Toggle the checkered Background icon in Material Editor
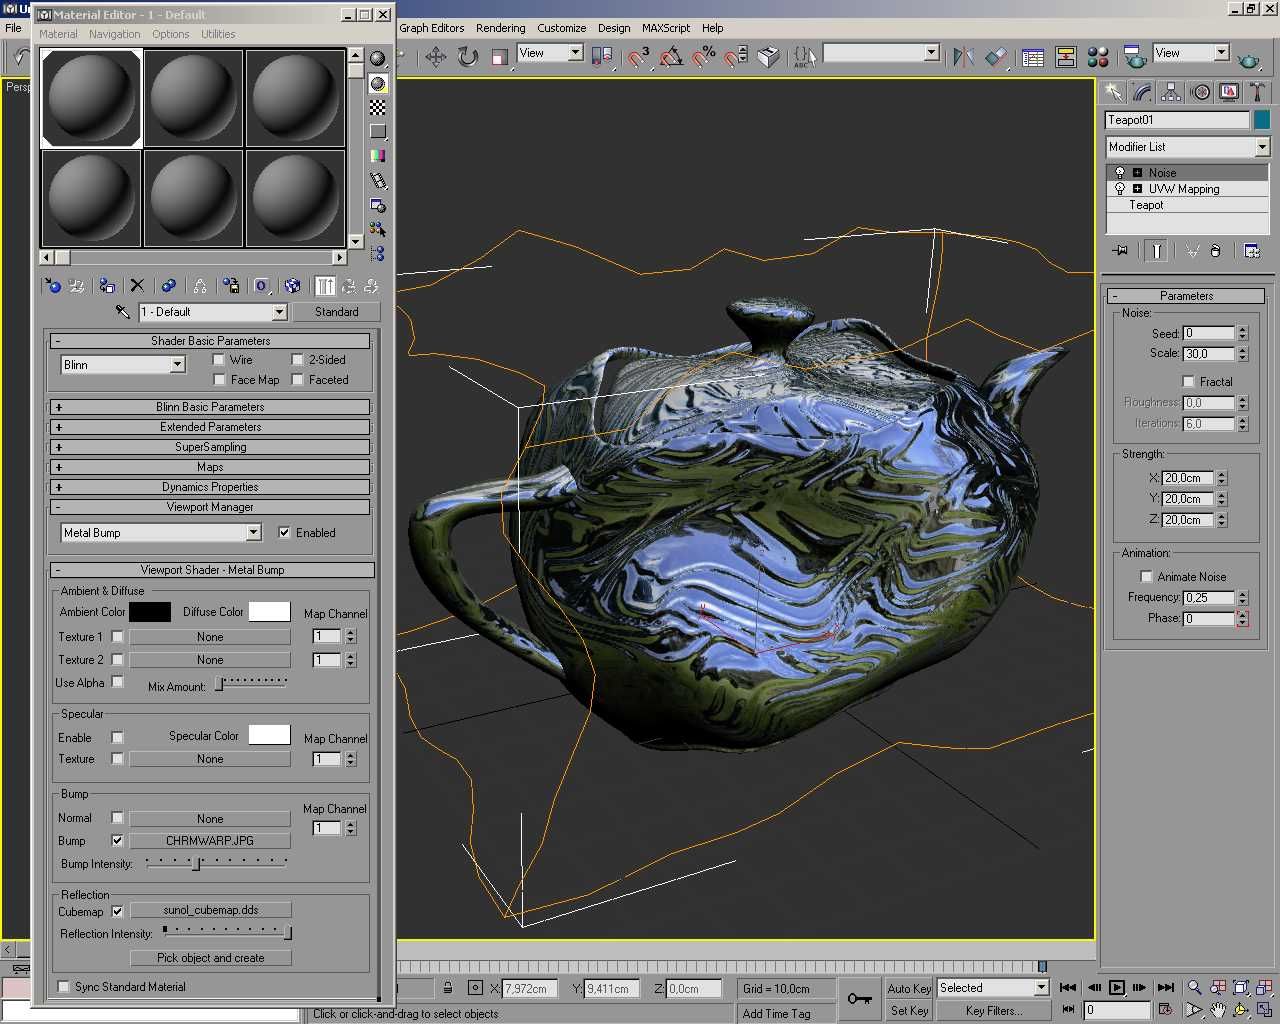 tap(378, 108)
